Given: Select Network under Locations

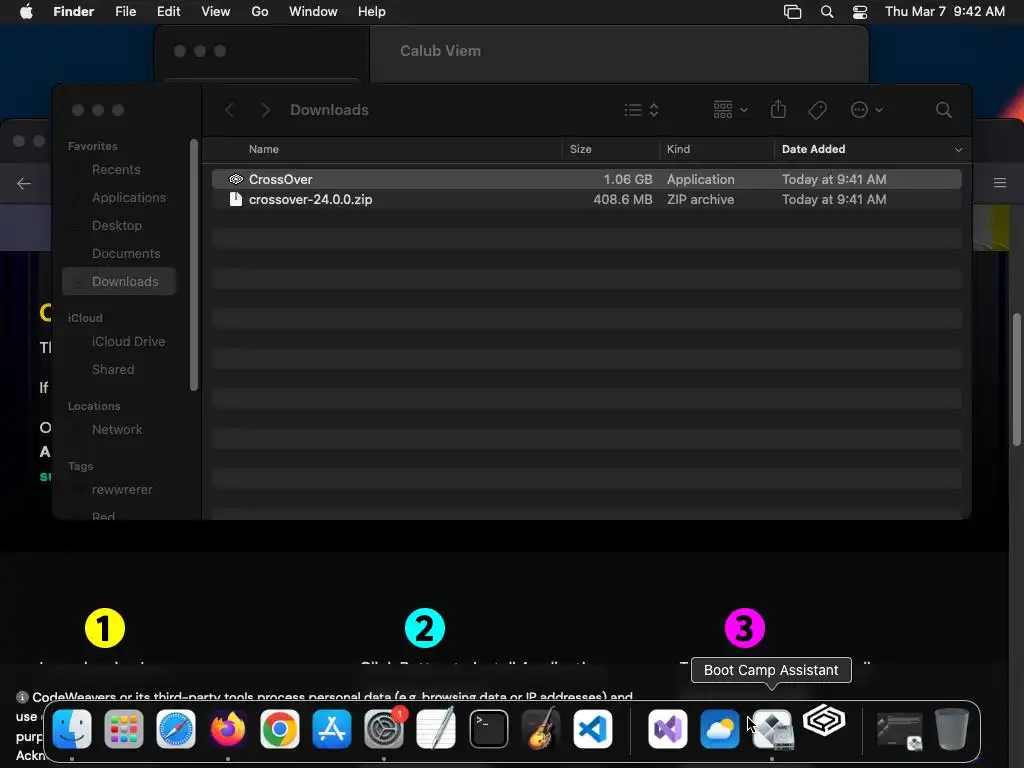Looking at the screenshot, I should click(x=116, y=430).
